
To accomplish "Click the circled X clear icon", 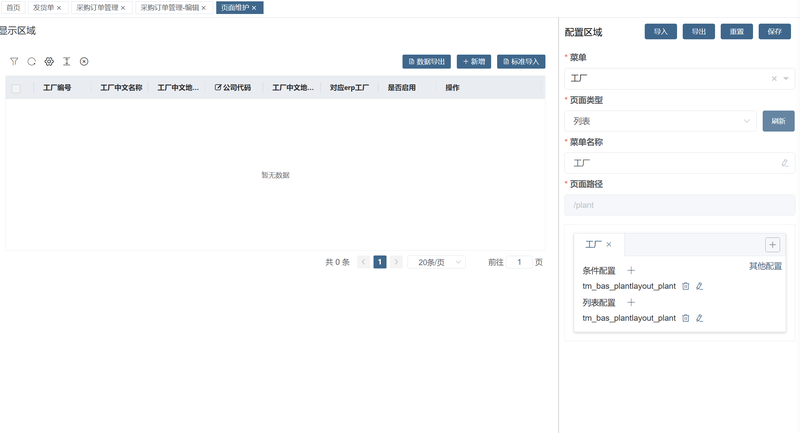I will coord(84,61).
